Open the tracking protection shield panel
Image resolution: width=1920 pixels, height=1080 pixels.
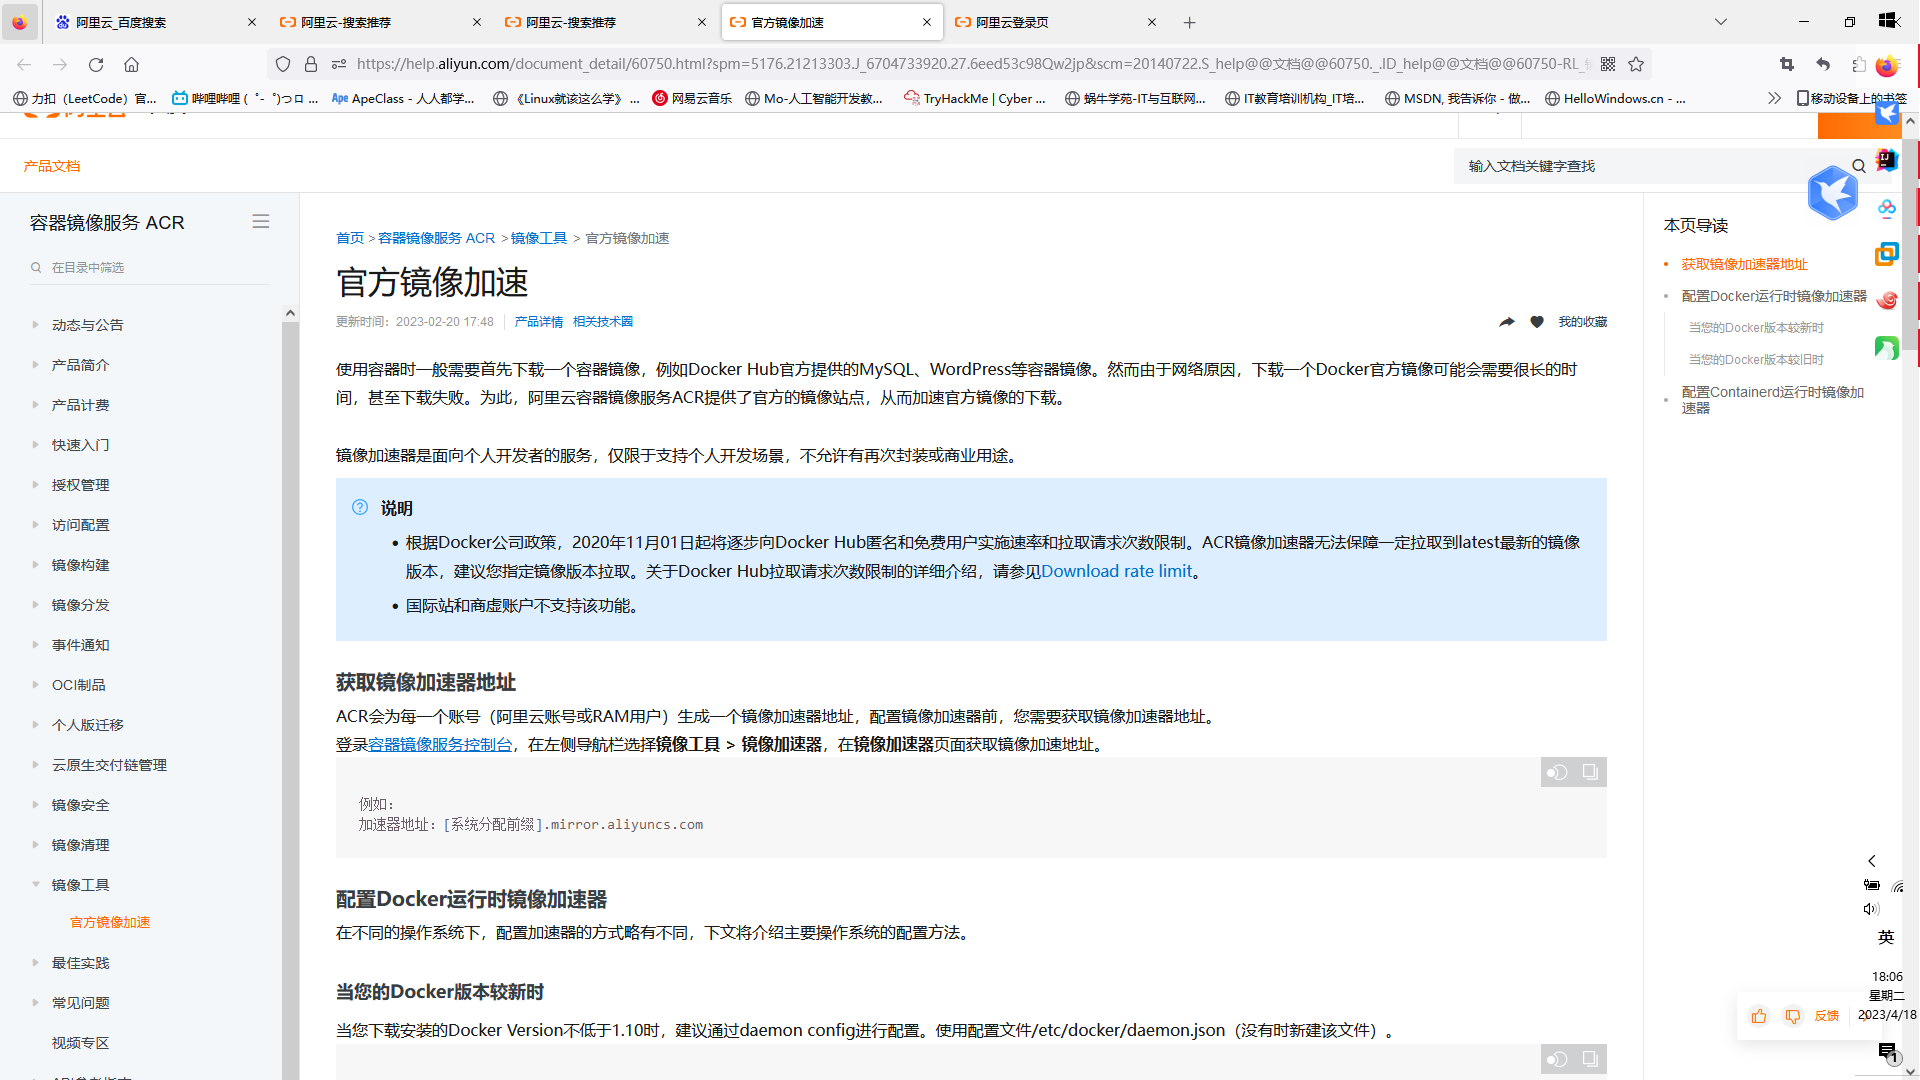[x=283, y=64]
